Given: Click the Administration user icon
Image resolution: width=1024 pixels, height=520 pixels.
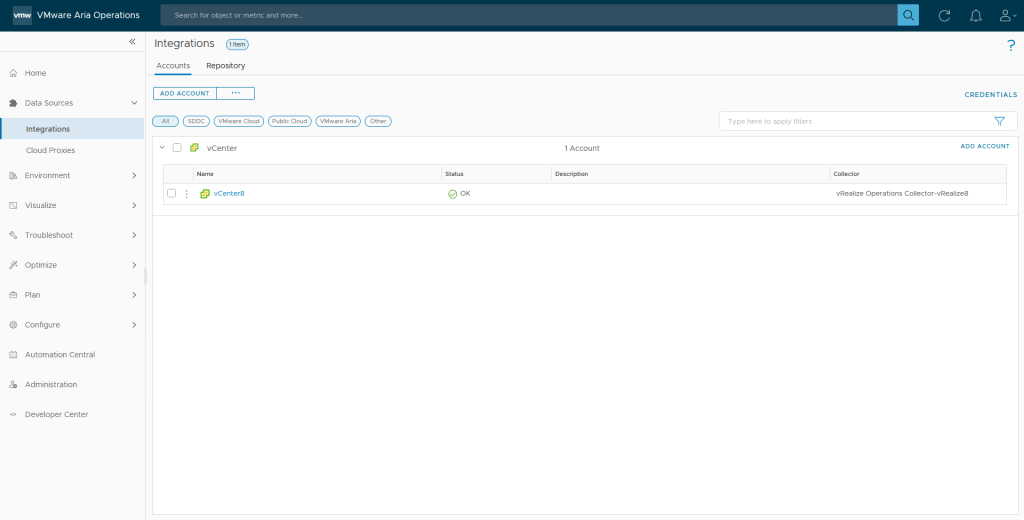Looking at the screenshot, I should pos(13,385).
